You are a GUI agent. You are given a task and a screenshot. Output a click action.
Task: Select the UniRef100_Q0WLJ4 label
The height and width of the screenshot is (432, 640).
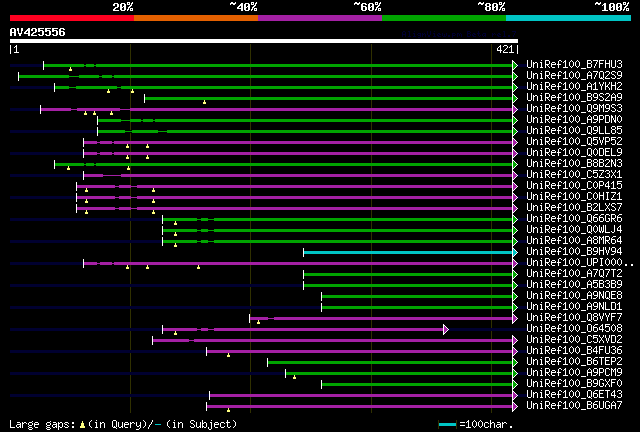(x=574, y=229)
